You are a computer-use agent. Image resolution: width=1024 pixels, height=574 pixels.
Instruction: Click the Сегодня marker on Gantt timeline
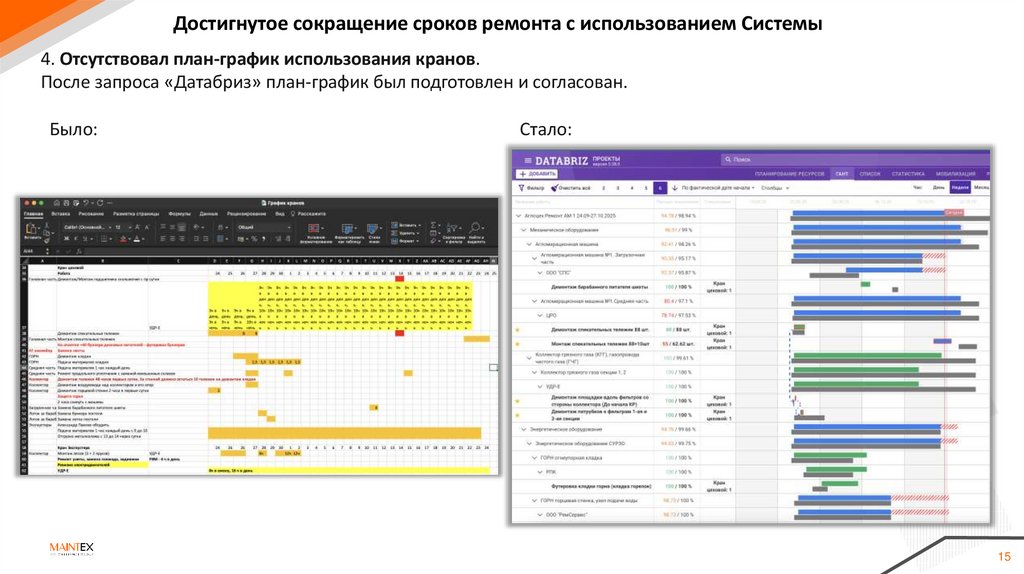pyautogui.click(x=953, y=212)
